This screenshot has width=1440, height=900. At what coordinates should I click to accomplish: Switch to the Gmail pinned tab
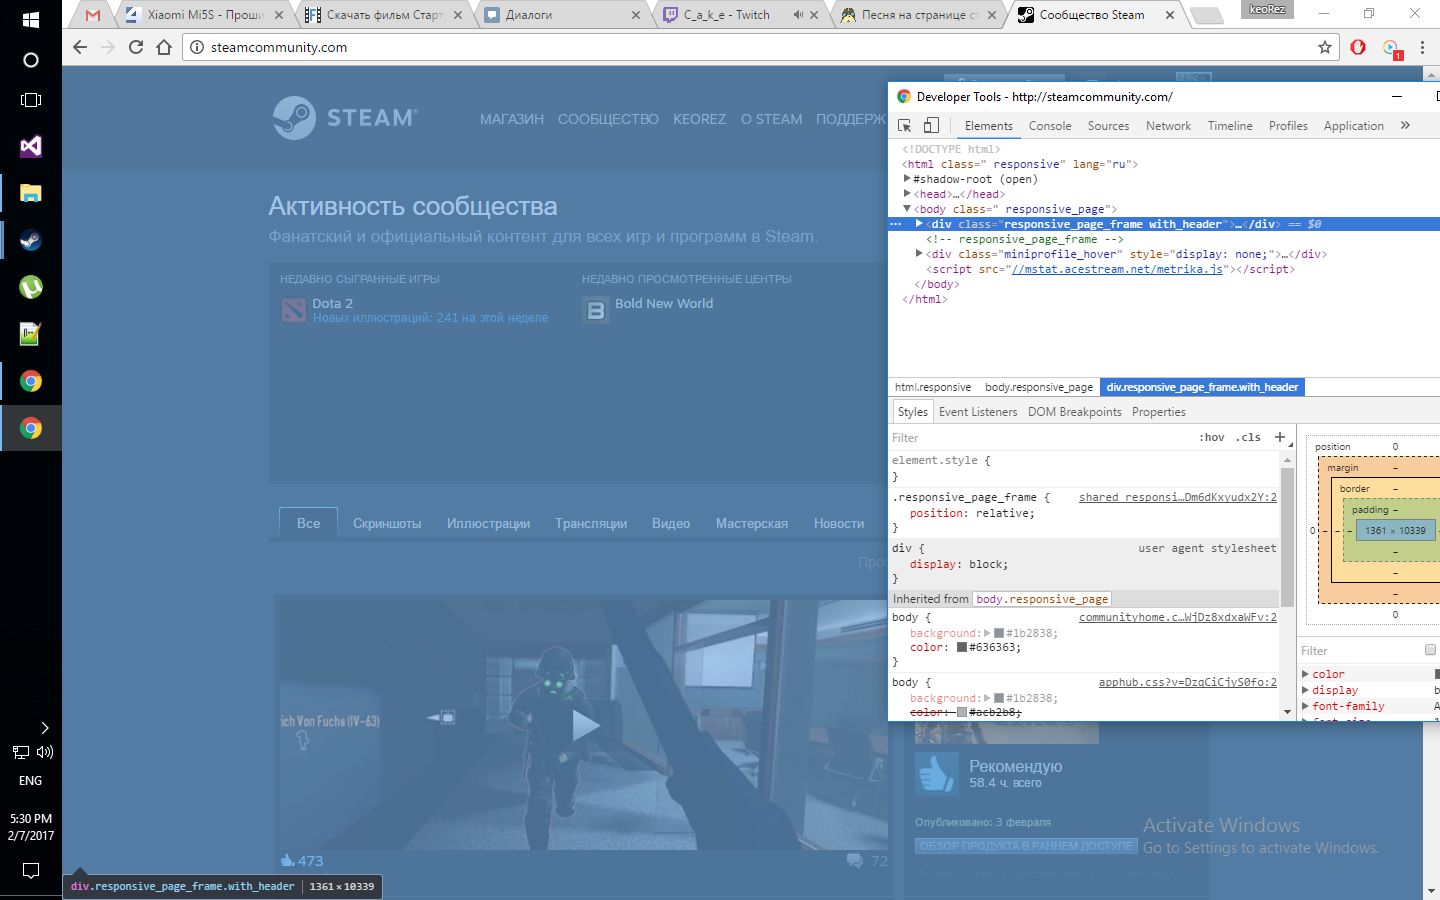tap(93, 15)
